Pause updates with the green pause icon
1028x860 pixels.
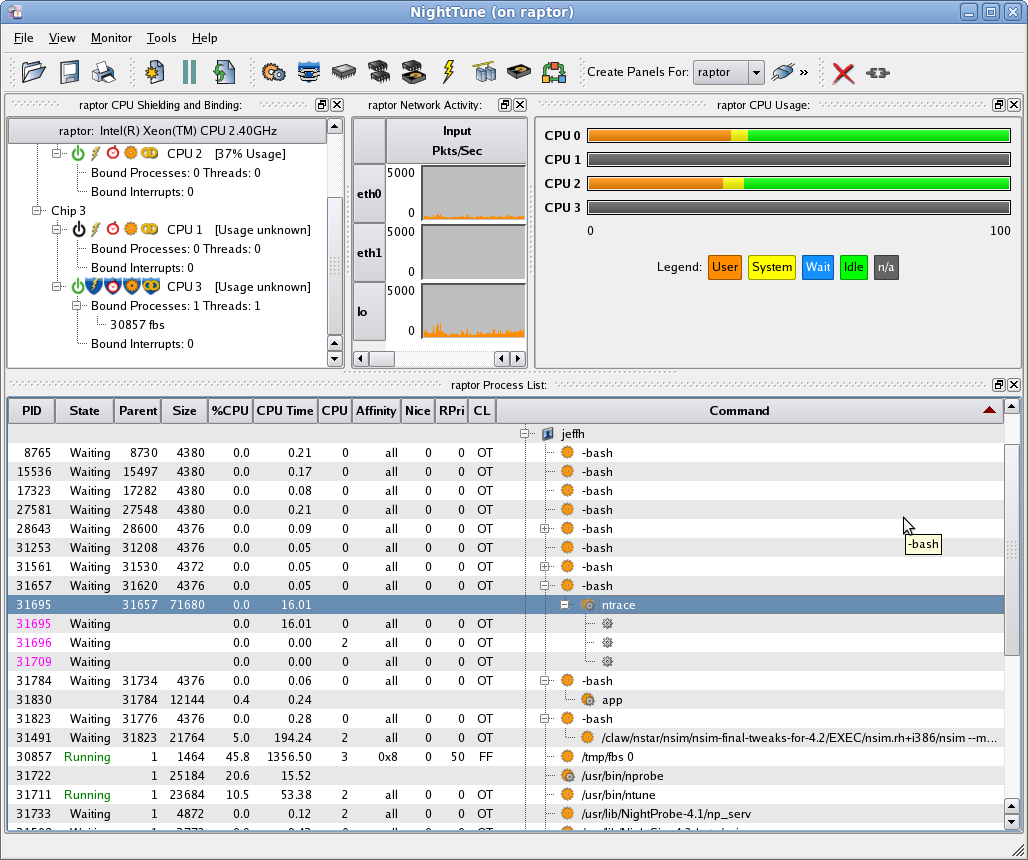click(189, 72)
